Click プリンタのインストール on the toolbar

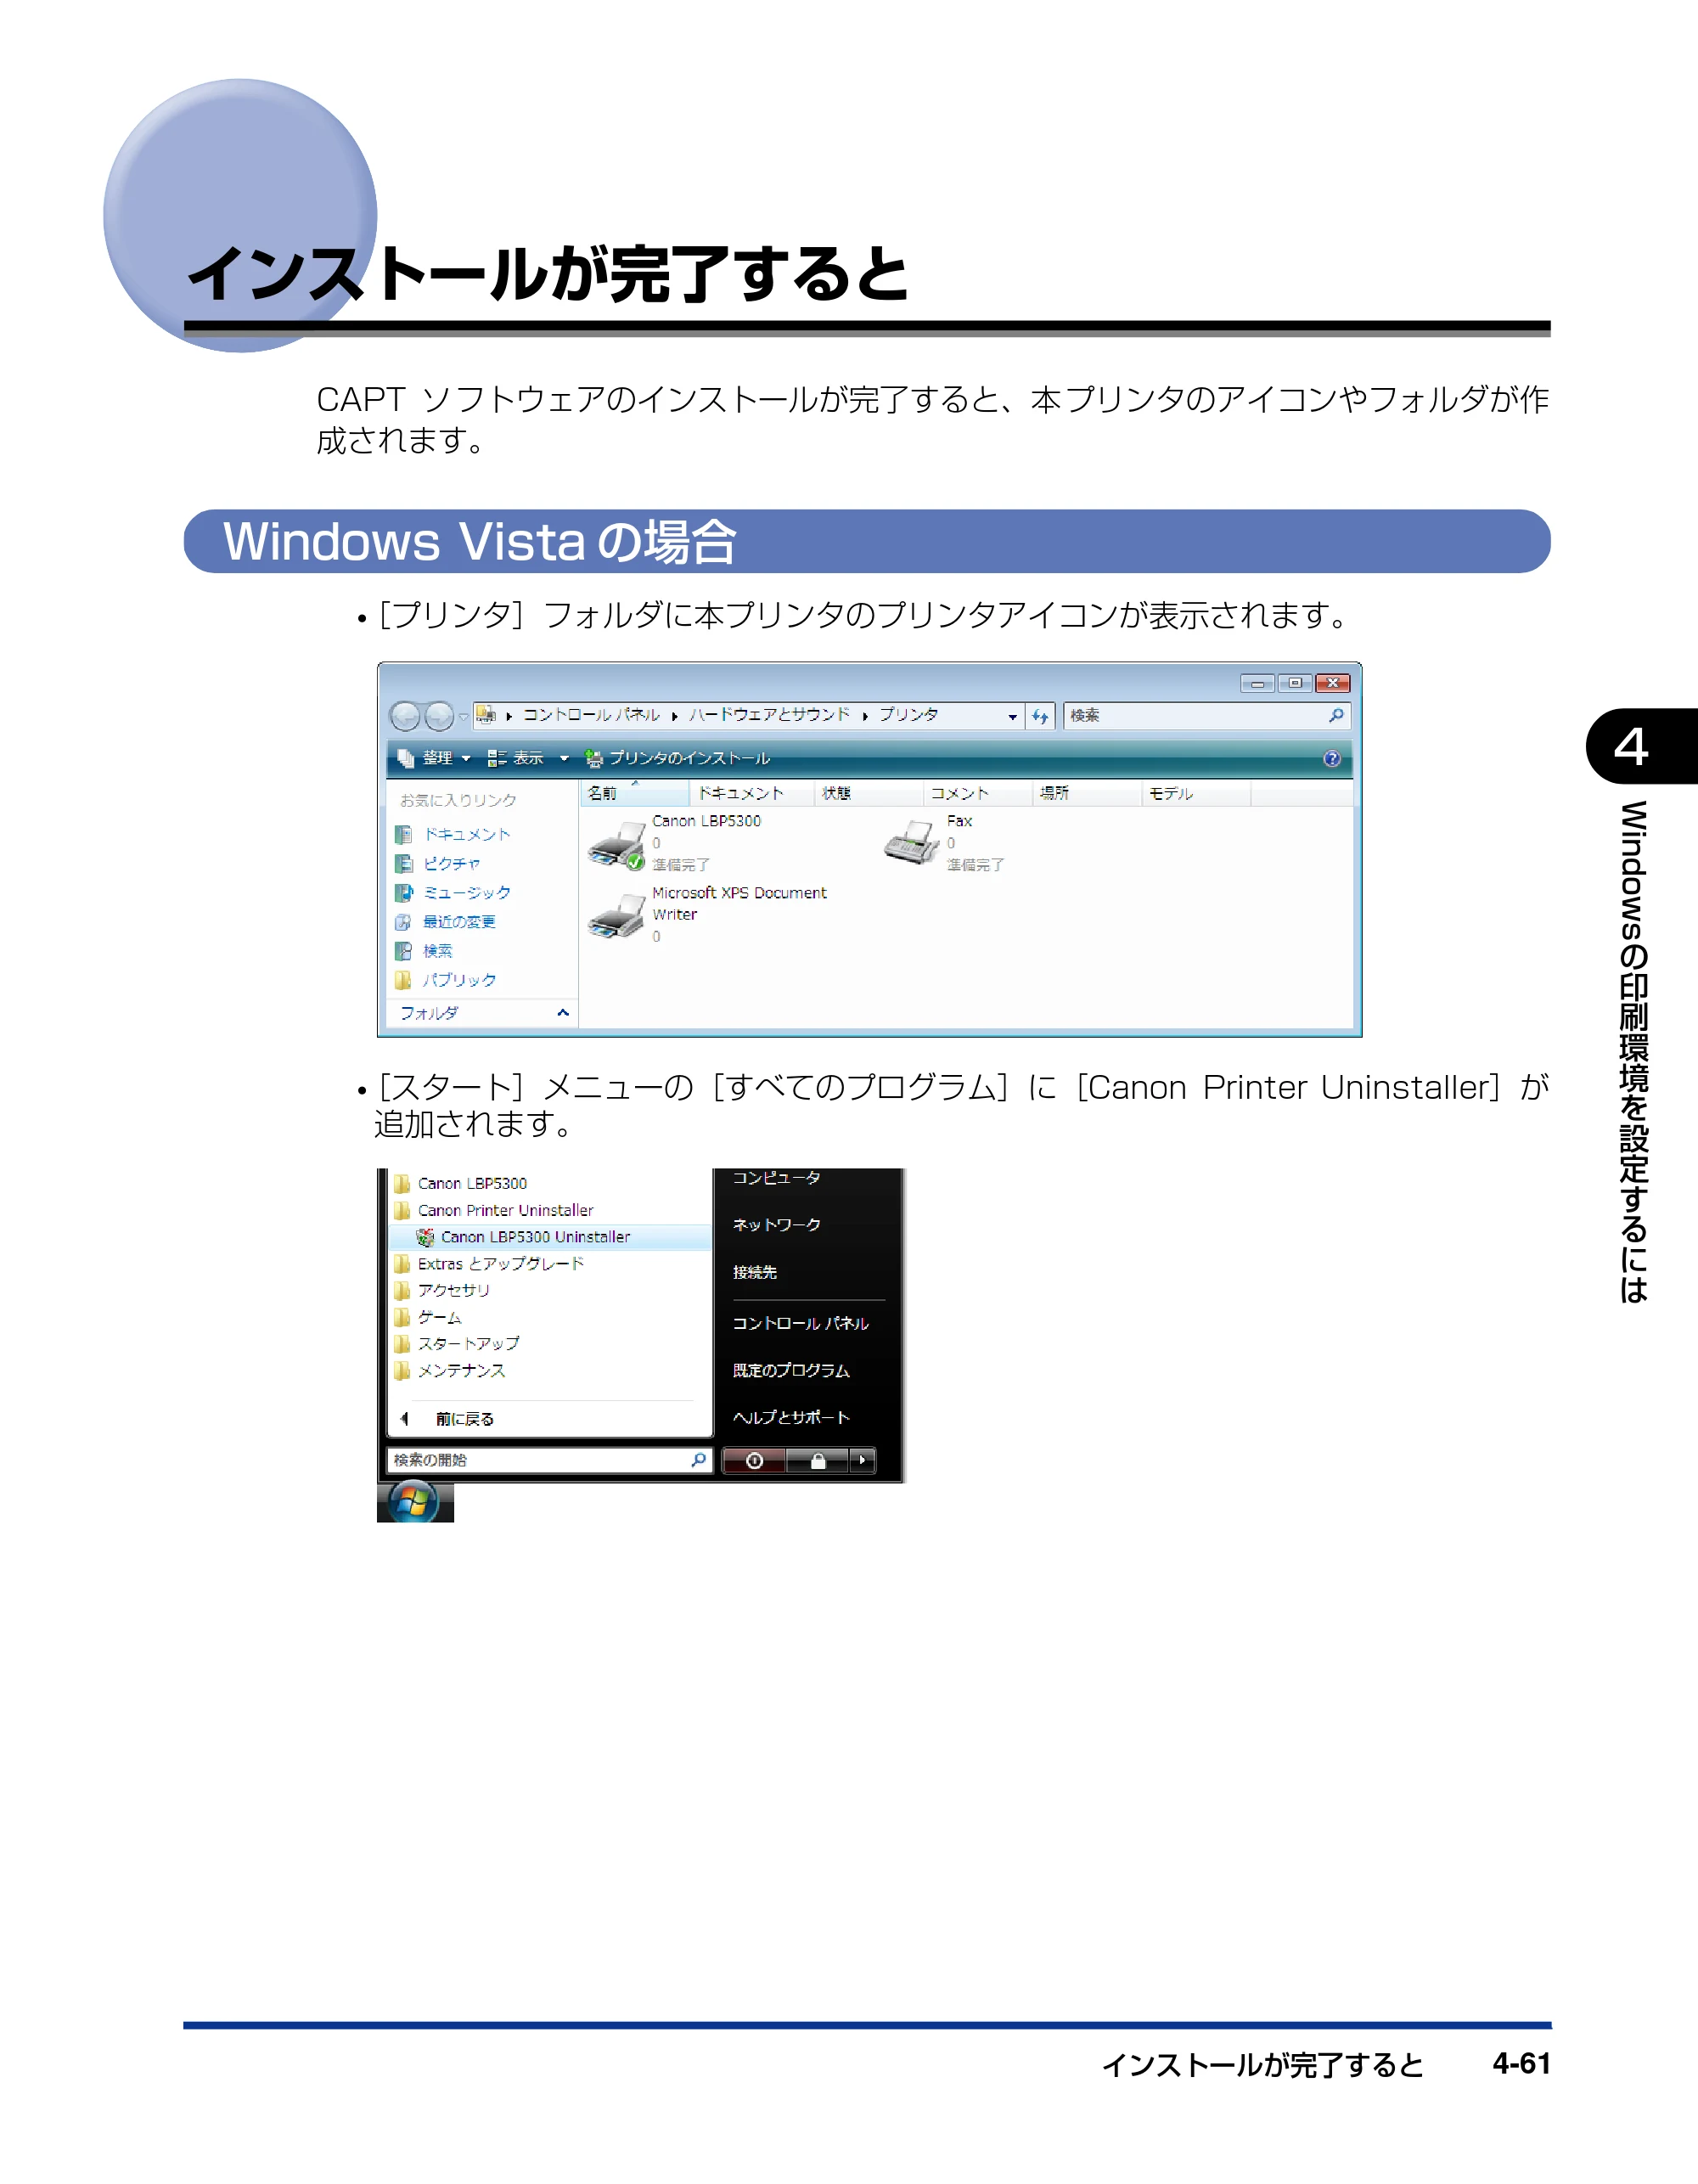click(677, 758)
